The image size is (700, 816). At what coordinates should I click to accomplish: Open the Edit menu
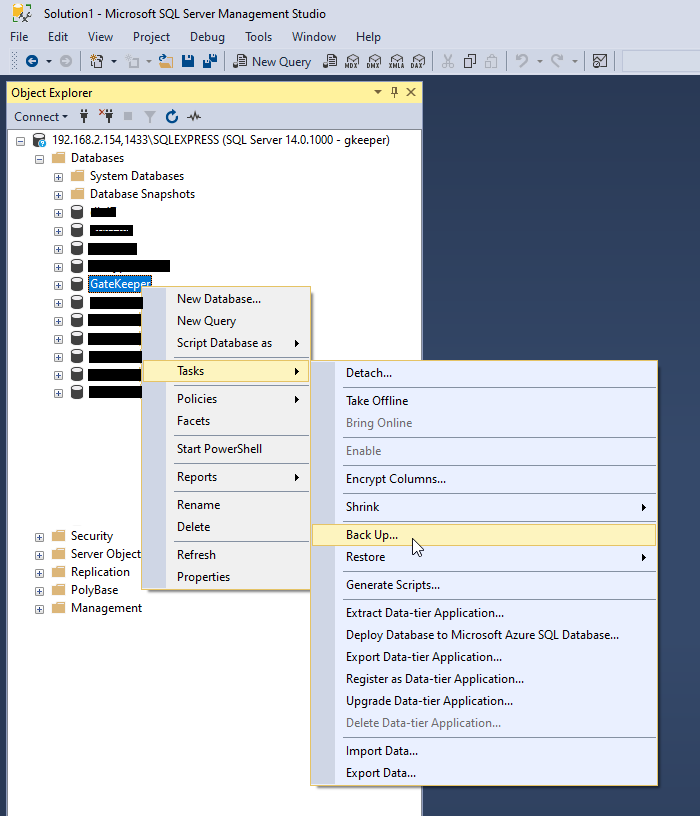click(58, 37)
